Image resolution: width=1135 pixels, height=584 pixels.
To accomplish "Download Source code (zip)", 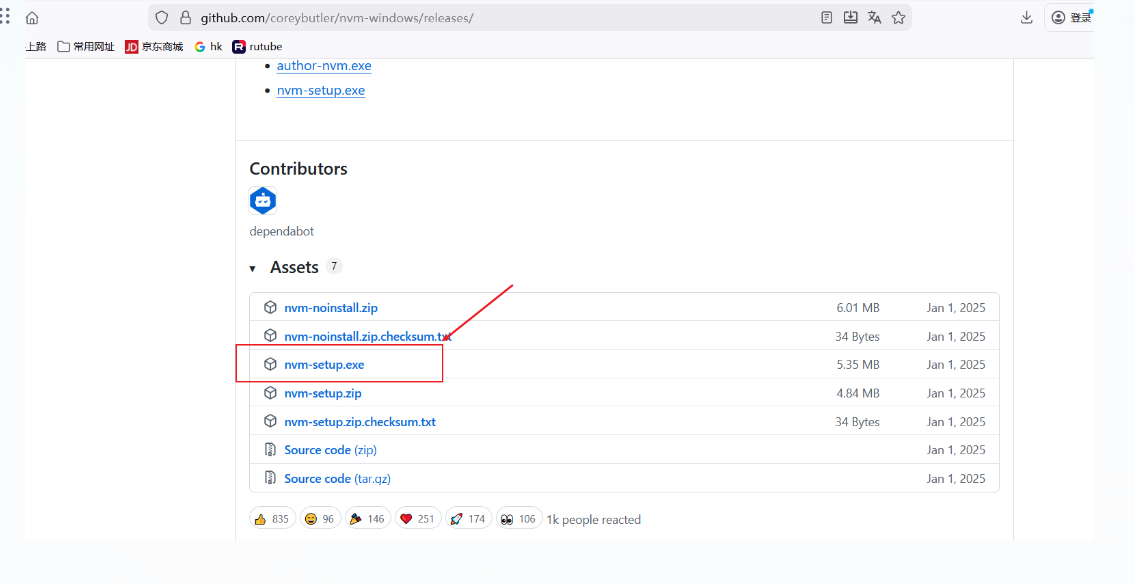I will pyautogui.click(x=330, y=450).
